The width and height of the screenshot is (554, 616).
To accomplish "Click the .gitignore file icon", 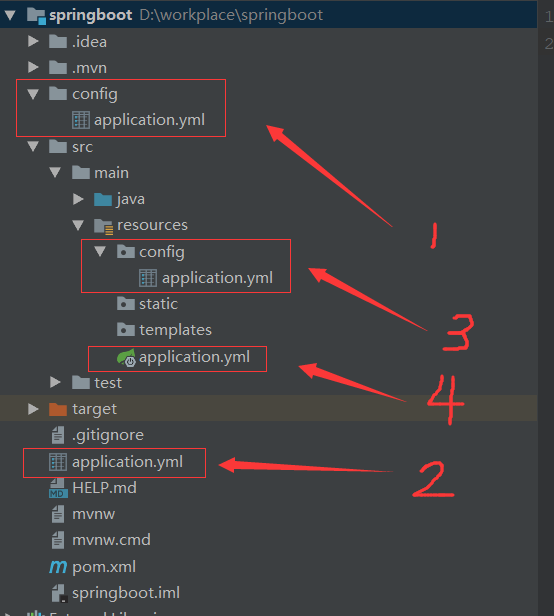I will pyautogui.click(x=58, y=435).
